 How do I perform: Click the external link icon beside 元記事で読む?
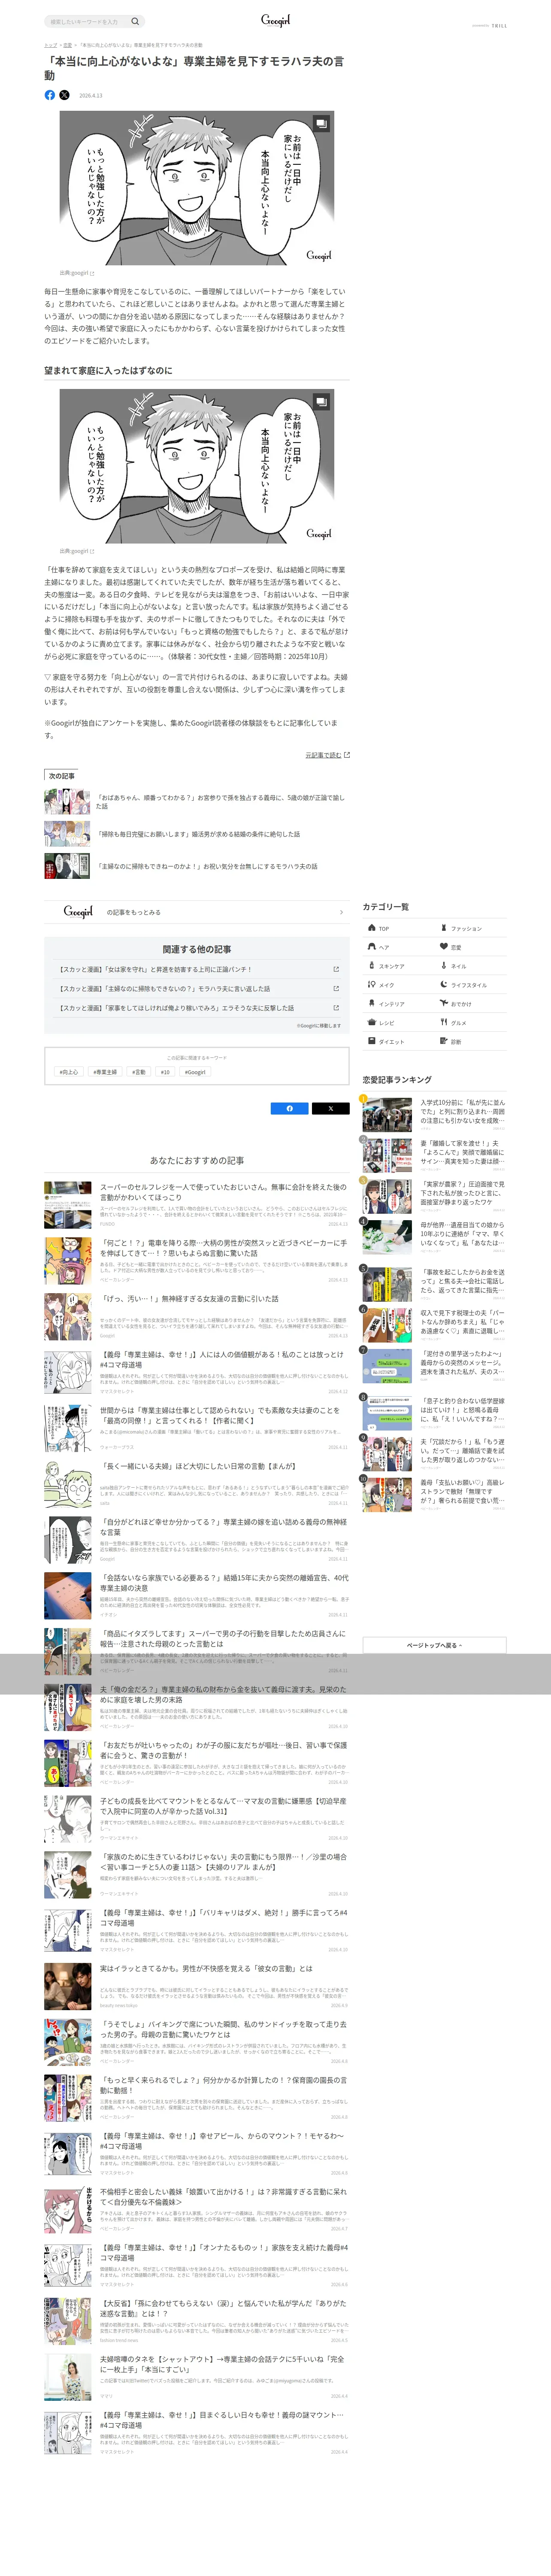coord(347,755)
